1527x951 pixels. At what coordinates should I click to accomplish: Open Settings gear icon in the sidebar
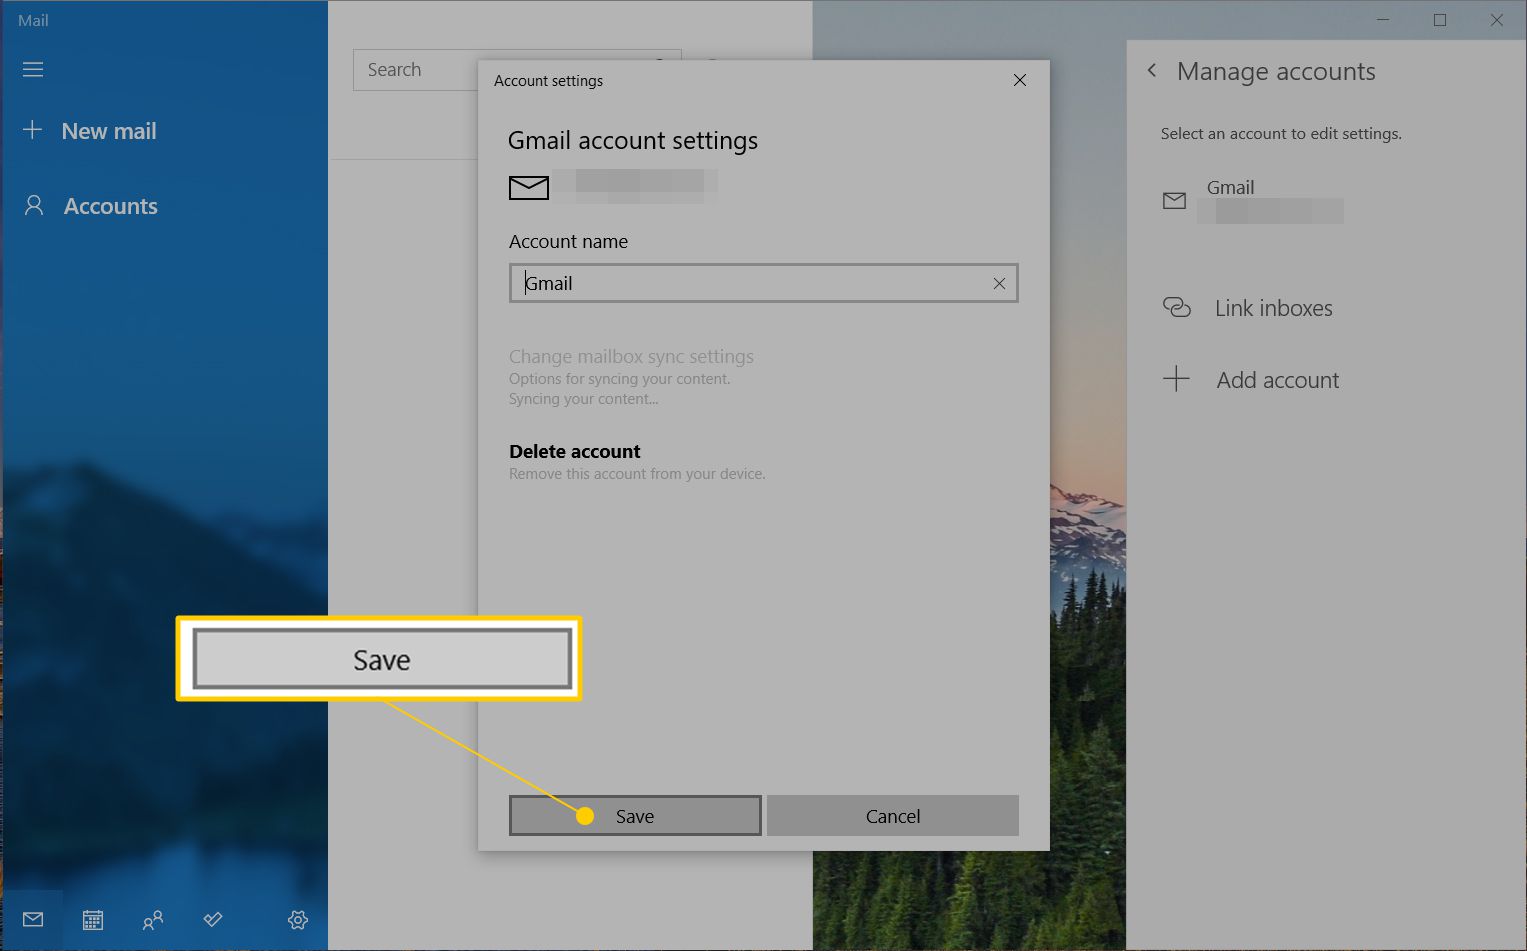click(298, 920)
